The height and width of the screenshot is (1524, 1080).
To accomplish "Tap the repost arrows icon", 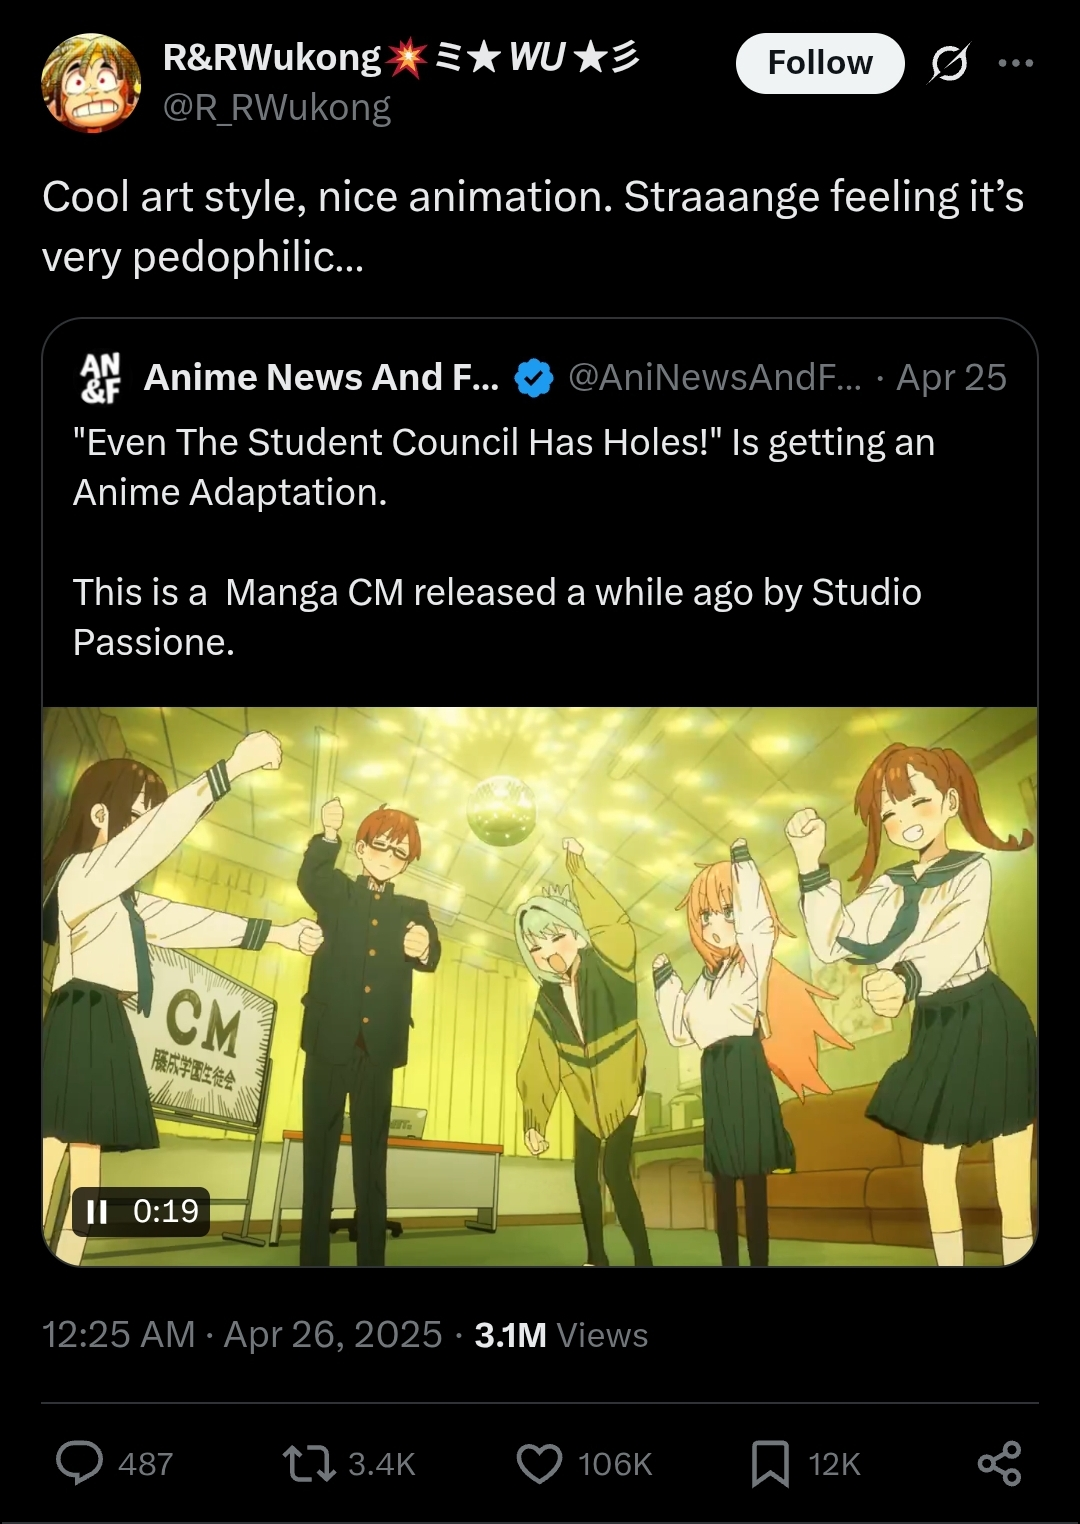I will point(309,1464).
